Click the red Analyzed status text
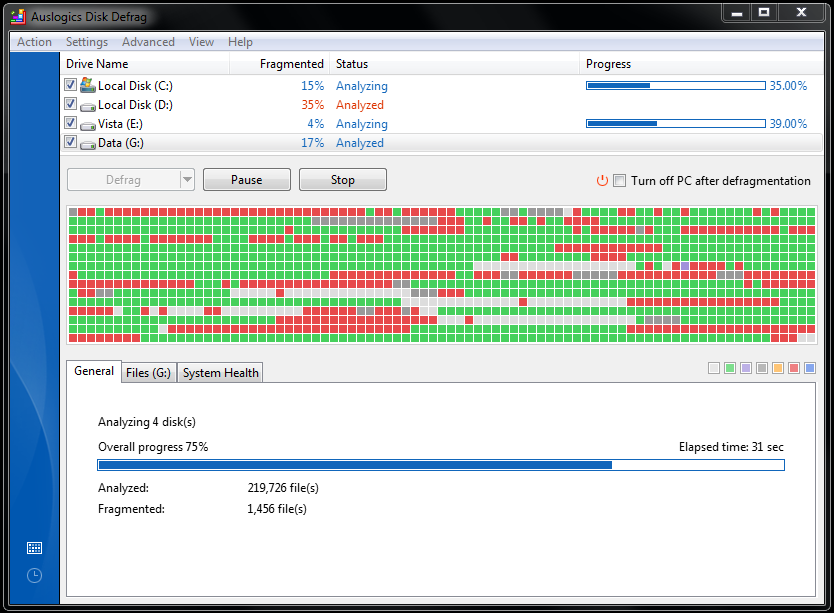 point(360,105)
